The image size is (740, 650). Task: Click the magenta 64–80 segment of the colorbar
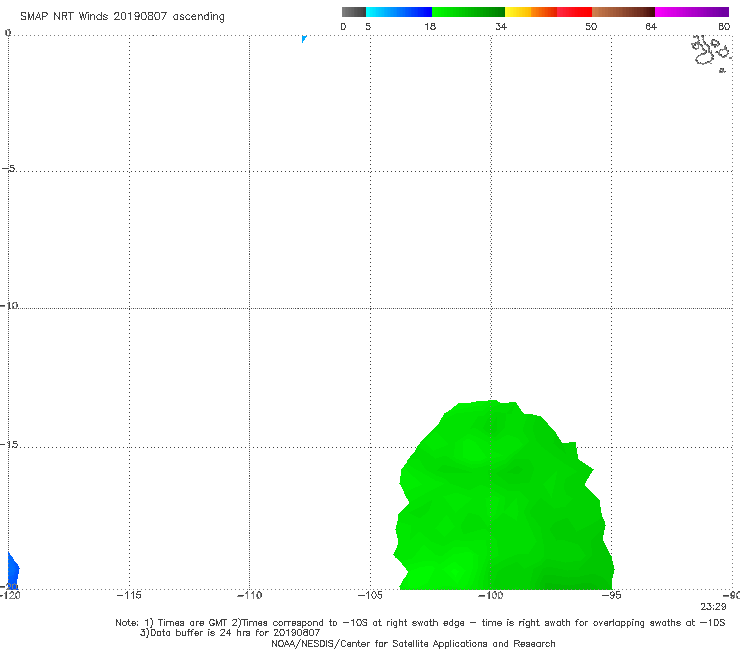click(x=692, y=12)
